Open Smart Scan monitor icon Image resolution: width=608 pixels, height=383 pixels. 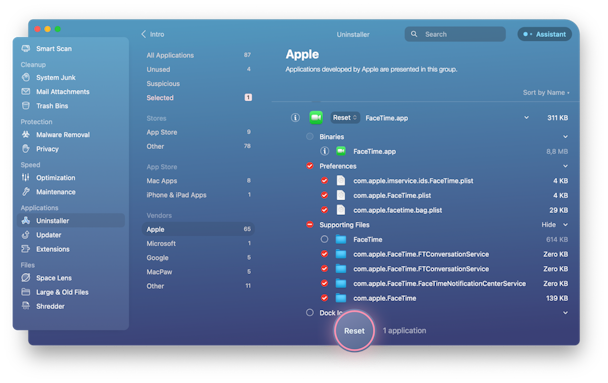pyautogui.click(x=26, y=48)
